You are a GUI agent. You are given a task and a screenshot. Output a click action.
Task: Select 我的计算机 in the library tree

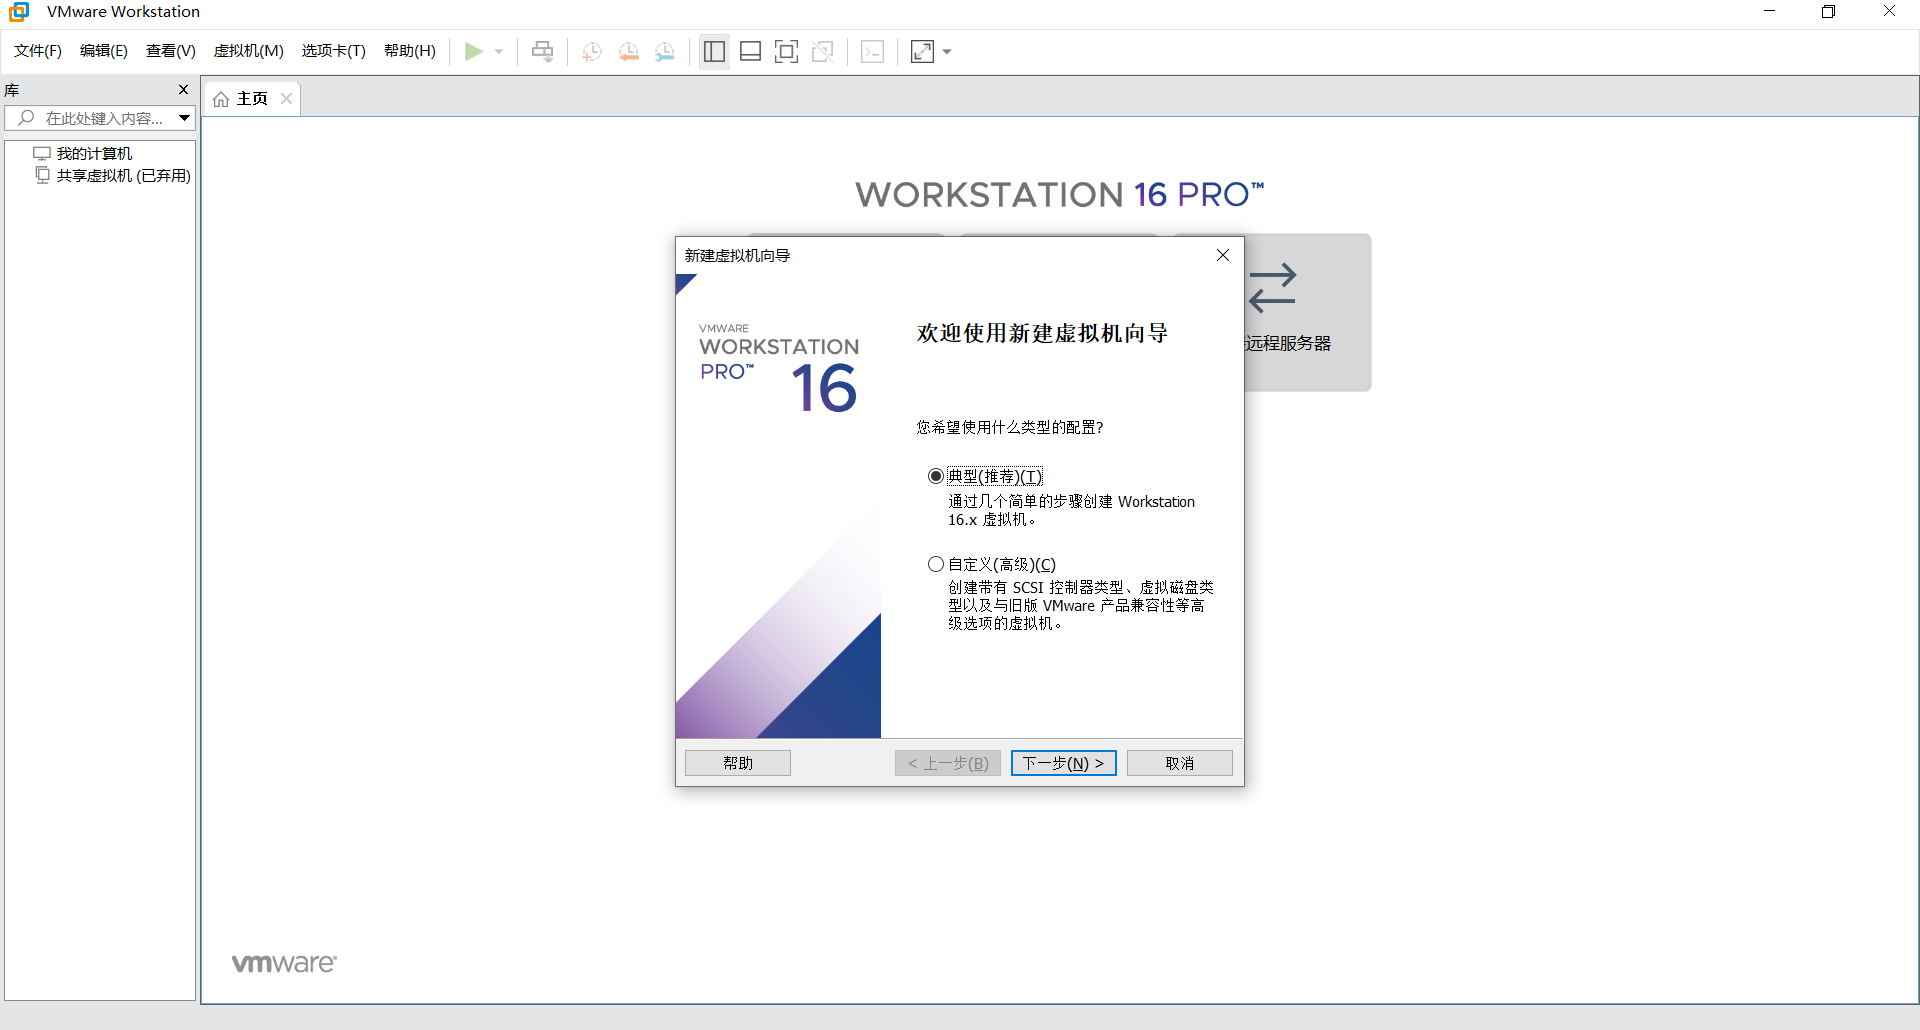coord(94,153)
